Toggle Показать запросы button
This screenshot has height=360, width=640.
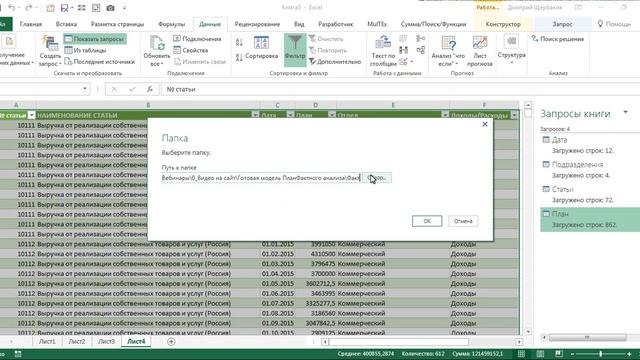coord(95,39)
